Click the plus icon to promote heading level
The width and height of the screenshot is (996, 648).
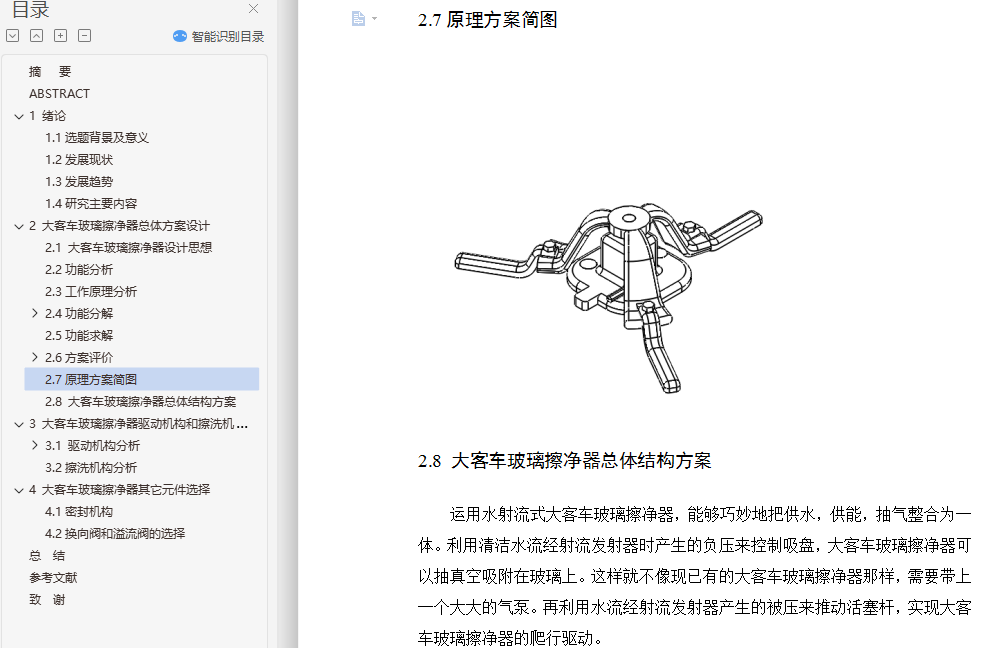60,36
